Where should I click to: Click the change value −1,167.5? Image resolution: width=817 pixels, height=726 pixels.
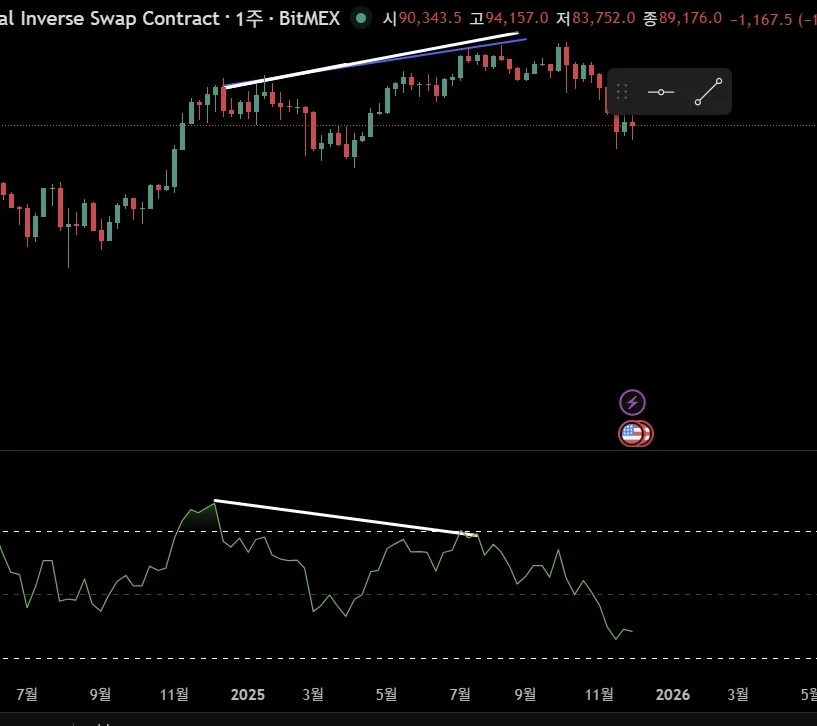pyautogui.click(x=761, y=19)
